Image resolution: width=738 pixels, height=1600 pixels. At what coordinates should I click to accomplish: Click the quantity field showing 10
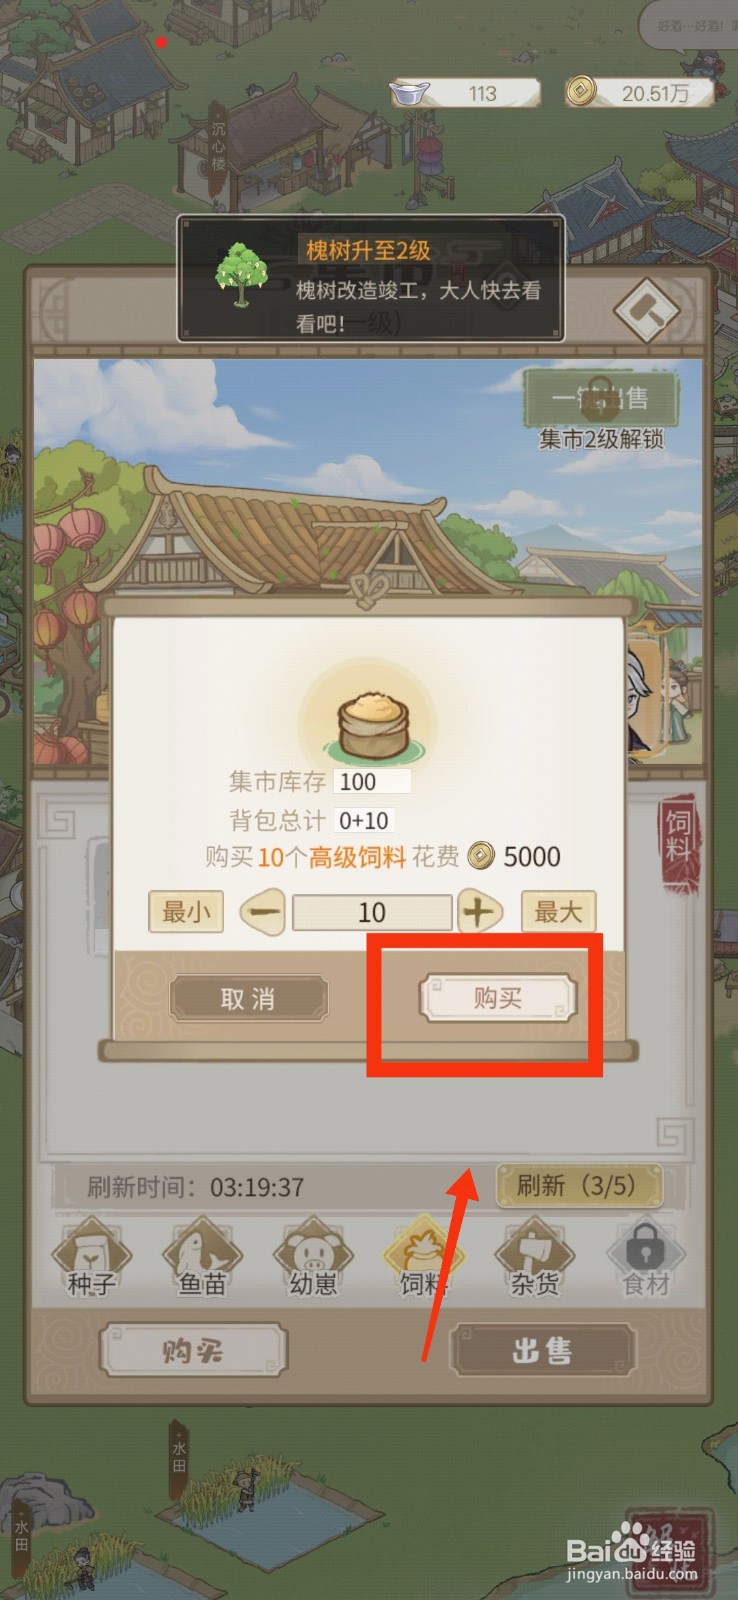[372, 912]
